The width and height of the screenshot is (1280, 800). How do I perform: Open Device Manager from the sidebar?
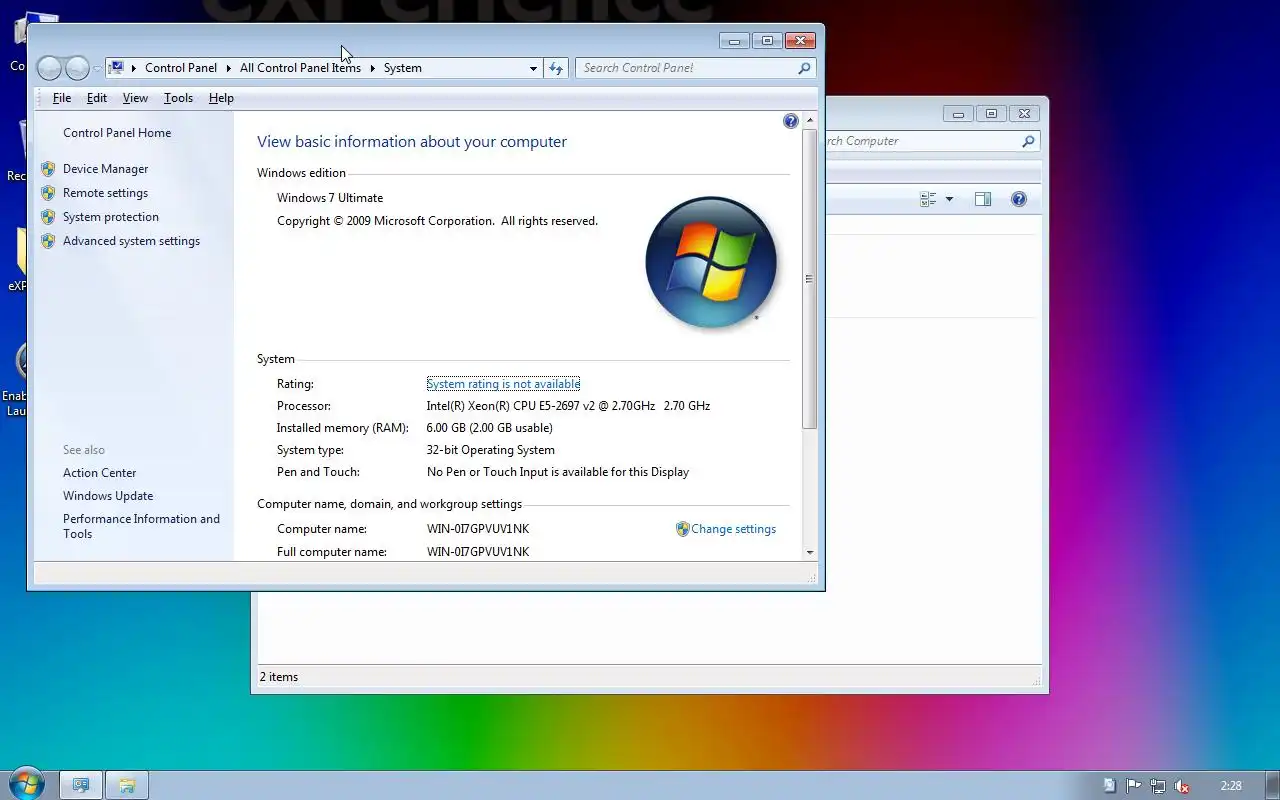click(105, 169)
